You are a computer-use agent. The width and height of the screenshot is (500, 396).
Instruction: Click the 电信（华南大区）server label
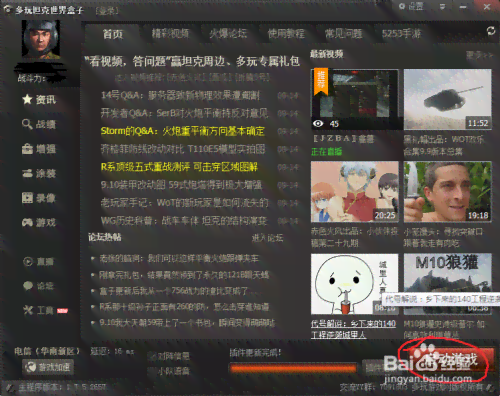(47, 351)
